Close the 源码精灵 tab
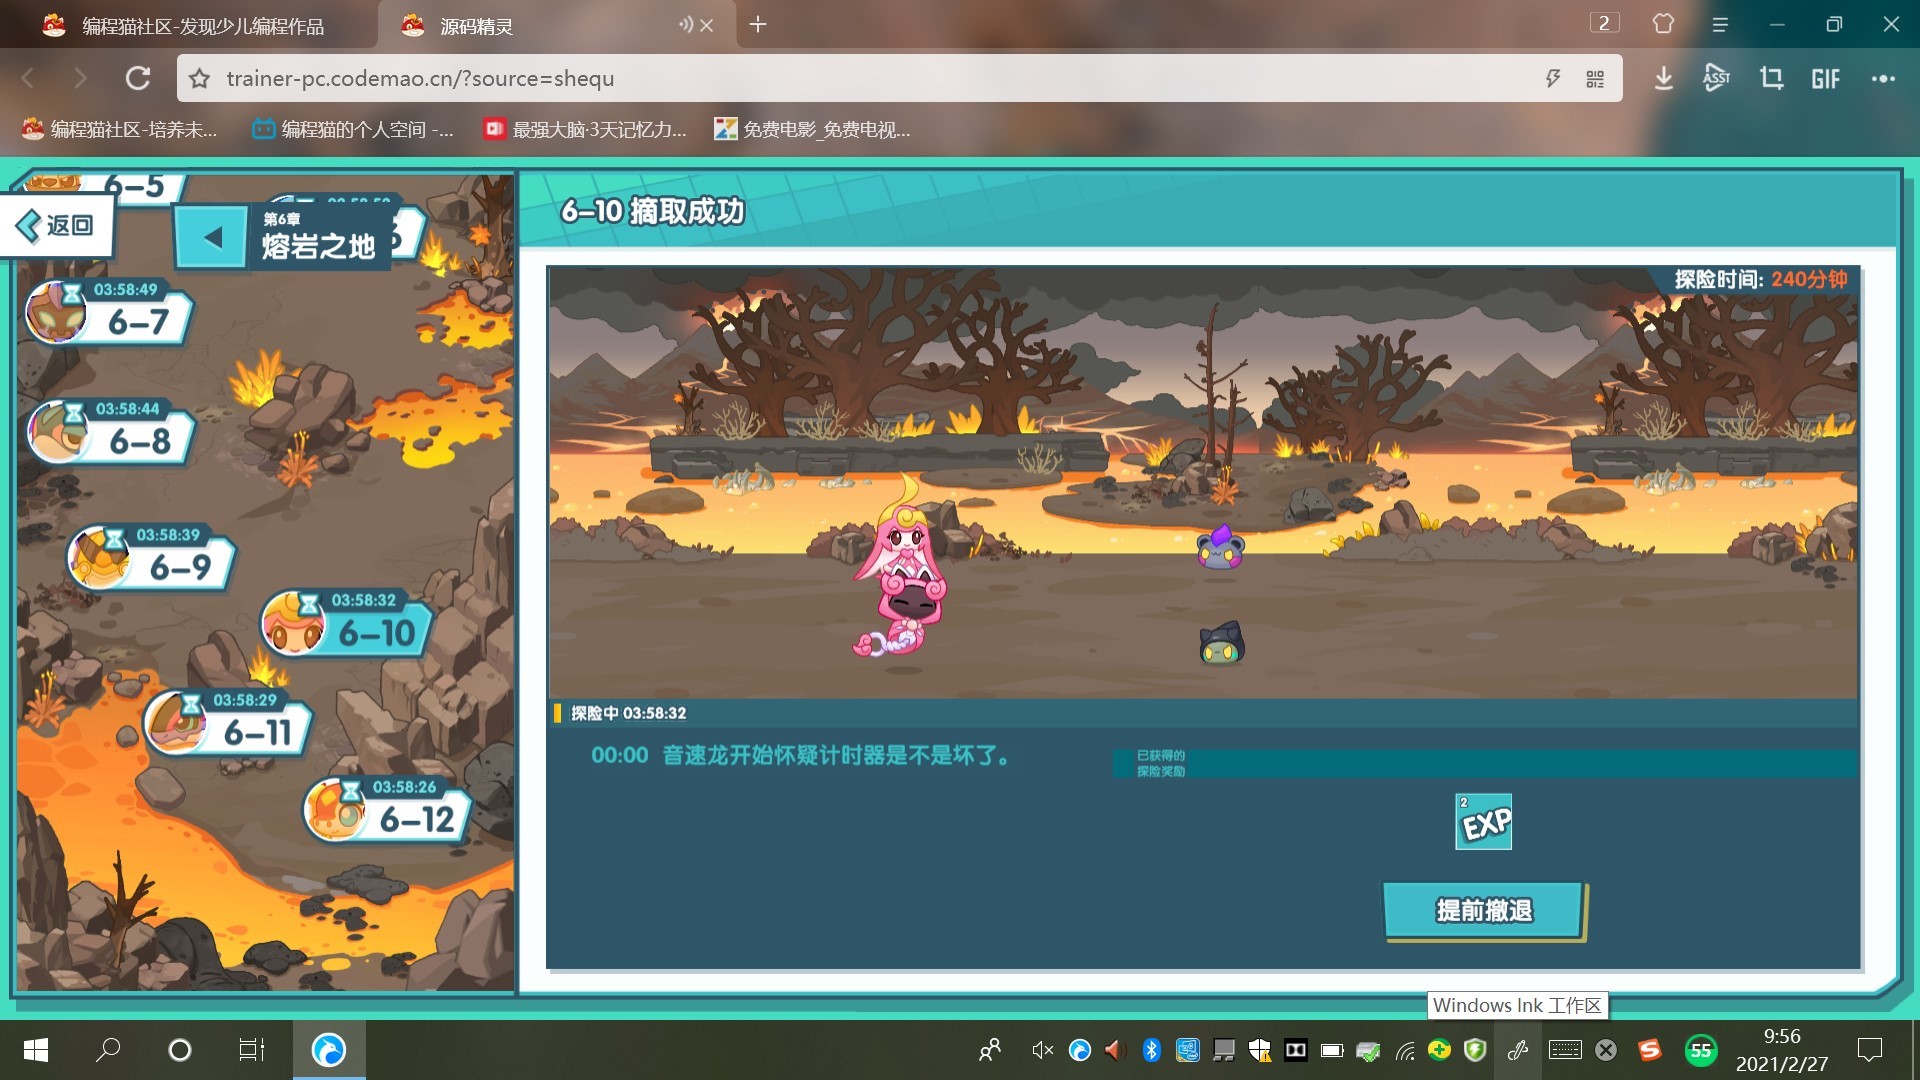The height and width of the screenshot is (1080, 1920). 707,25
